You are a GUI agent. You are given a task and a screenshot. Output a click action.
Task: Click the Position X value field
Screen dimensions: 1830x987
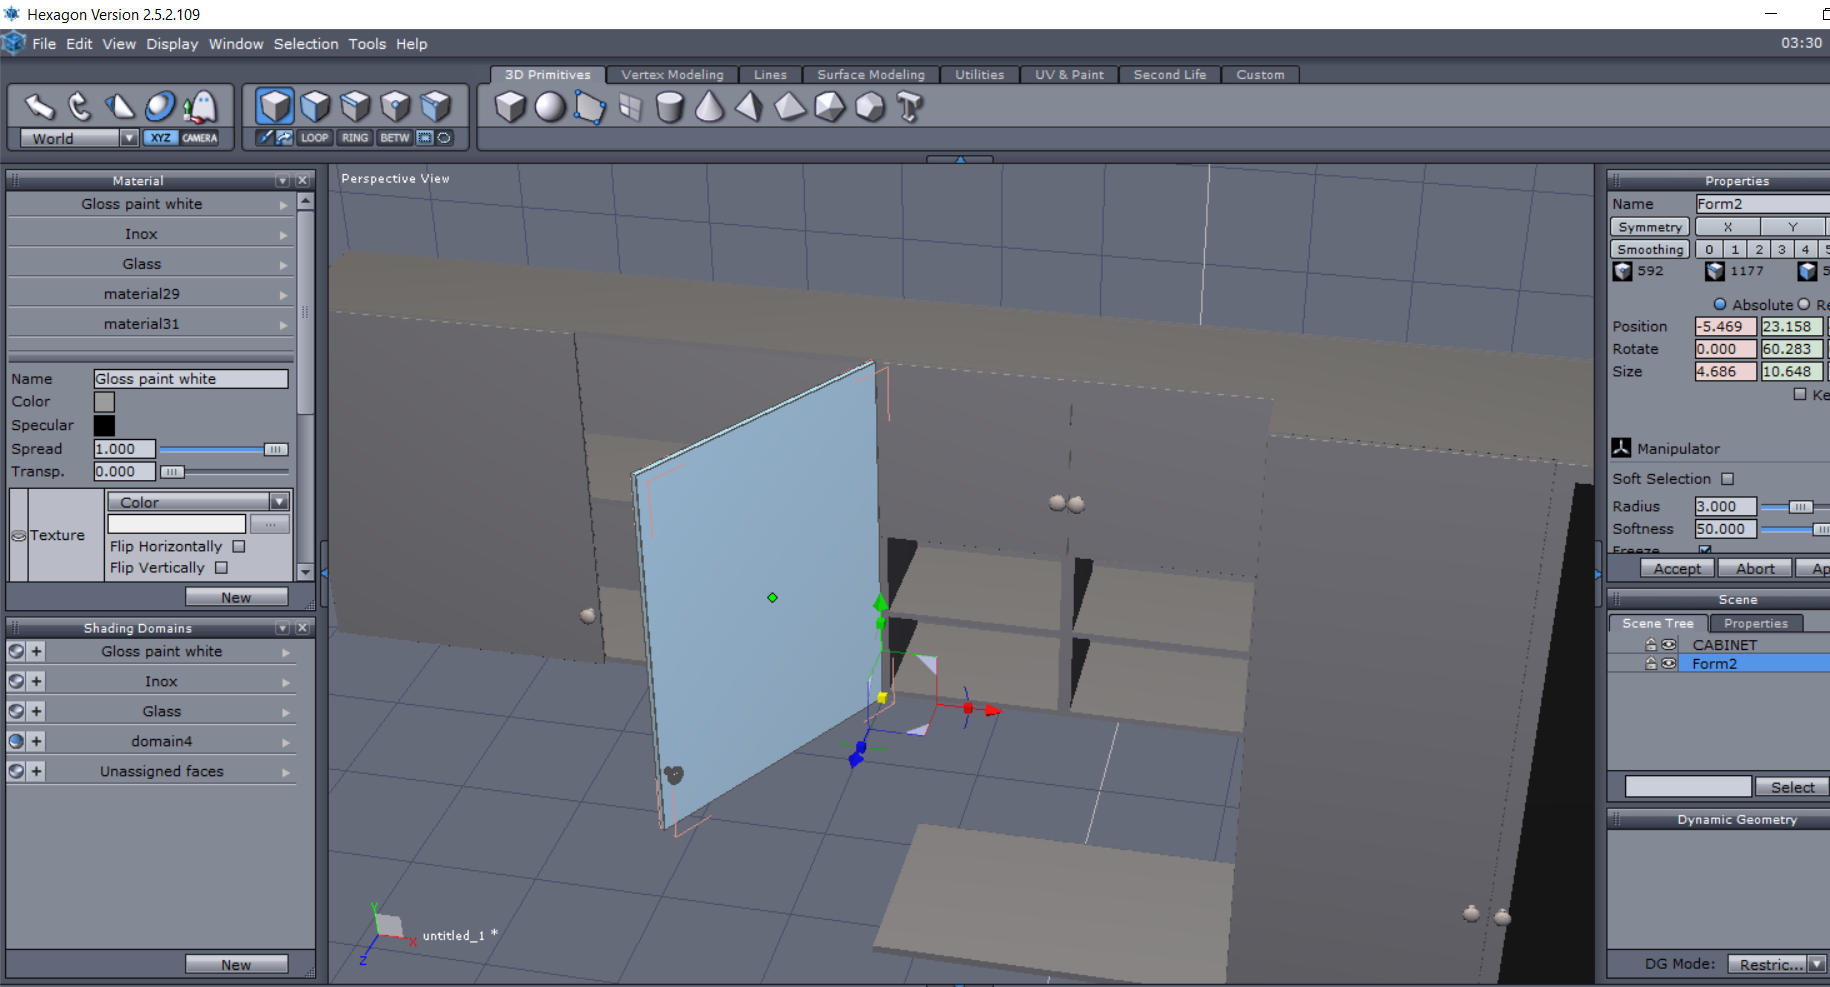pyautogui.click(x=1725, y=326)
